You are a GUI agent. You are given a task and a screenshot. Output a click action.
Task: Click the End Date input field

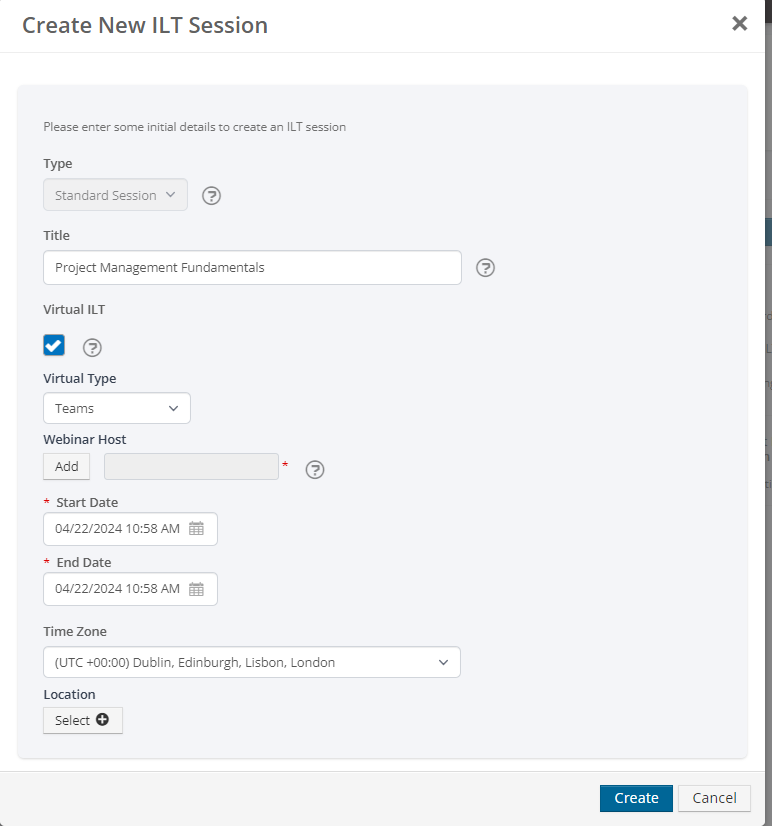117,589
